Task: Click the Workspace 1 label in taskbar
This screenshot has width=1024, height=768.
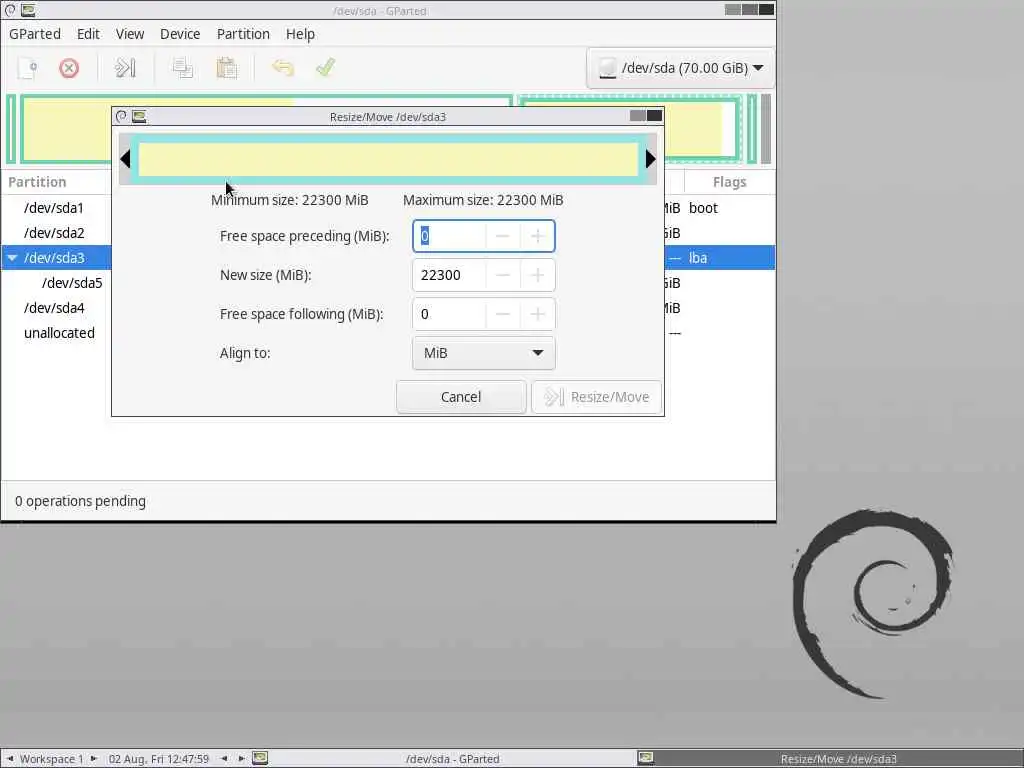Action: click(x=52, y=759)
